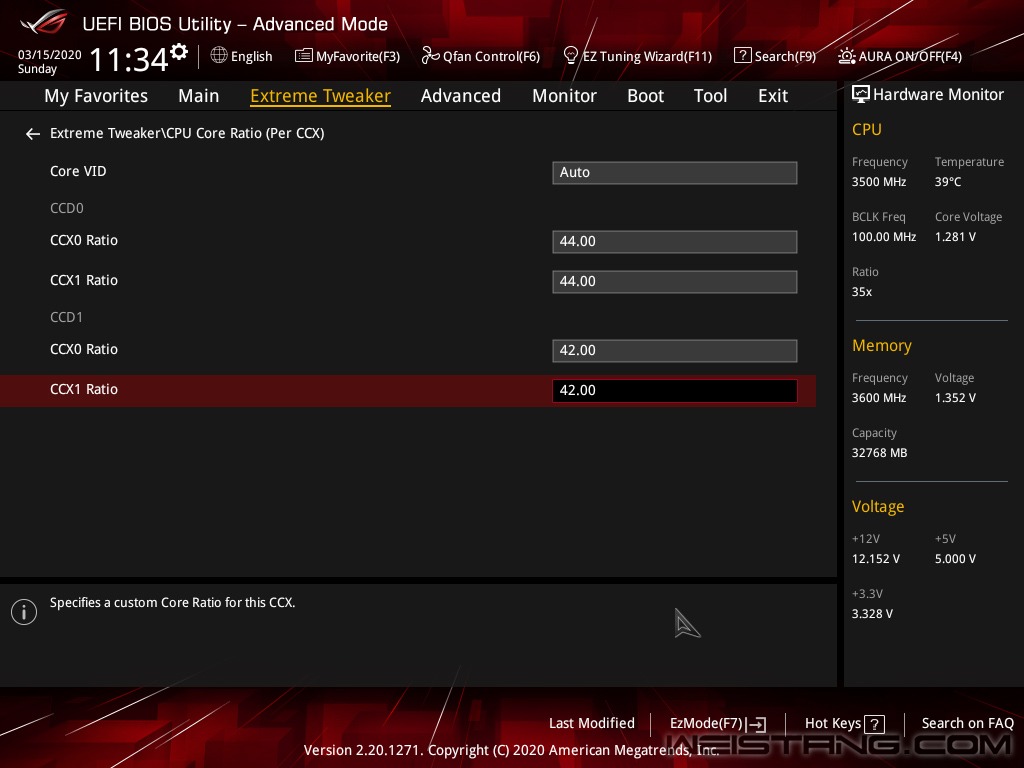Toggle AURA ON/OFF(F4)
1024x768 pixels.
(900, 56)
